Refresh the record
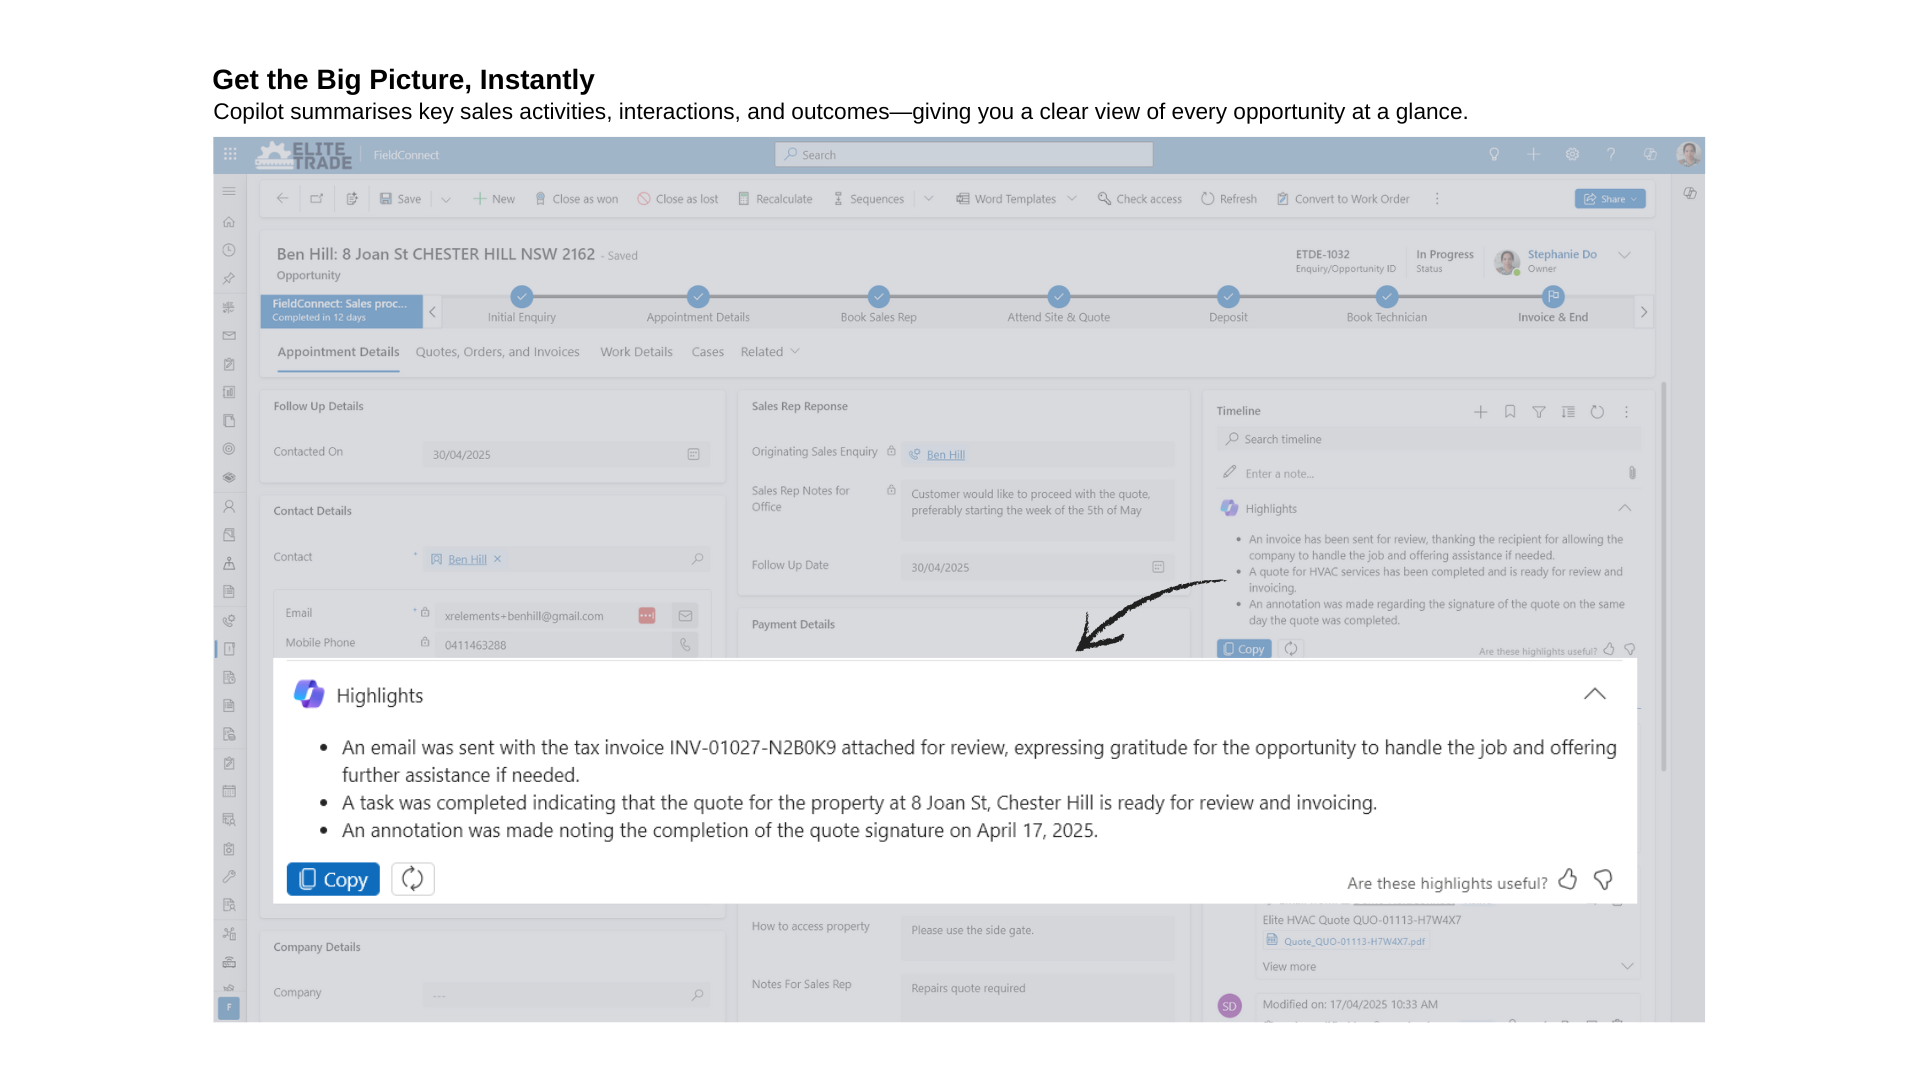This screenshot has height=1080, width=1920. tap(1229, 198)
